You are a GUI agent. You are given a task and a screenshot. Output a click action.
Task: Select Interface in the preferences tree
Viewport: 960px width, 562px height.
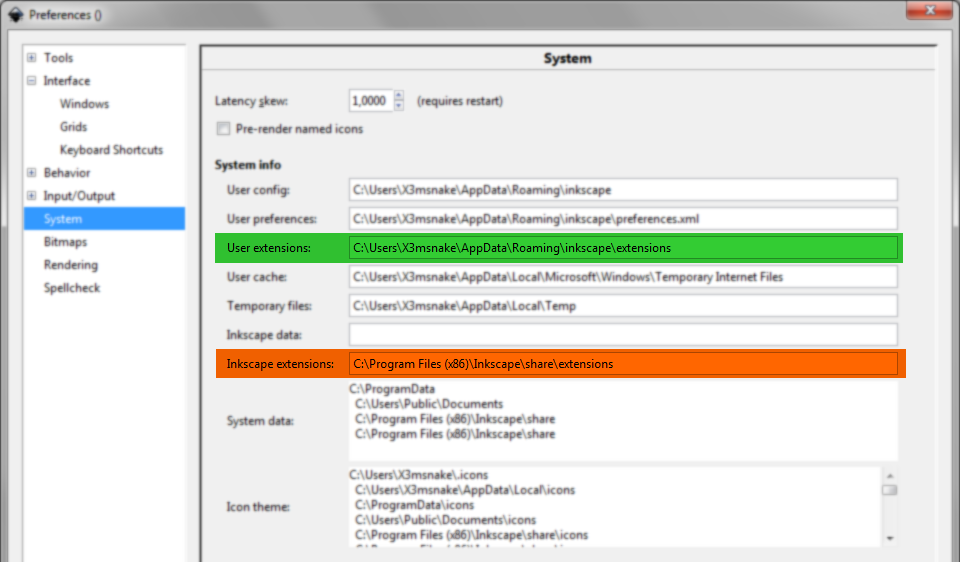coord(67,81)
